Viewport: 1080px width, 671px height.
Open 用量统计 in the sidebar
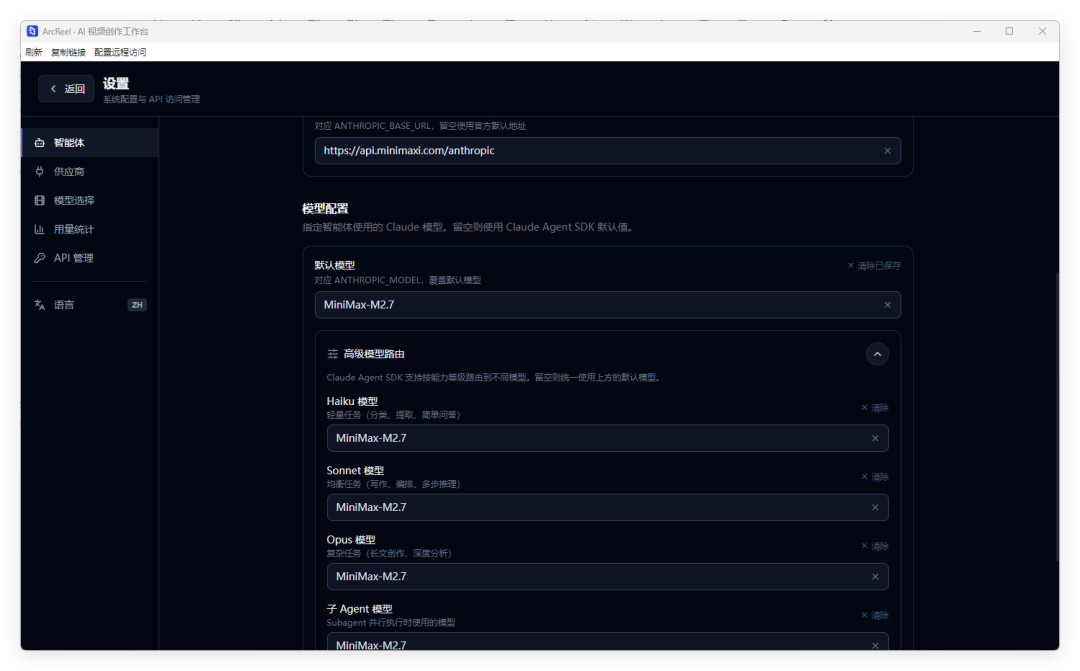click(x=90, y=229)
